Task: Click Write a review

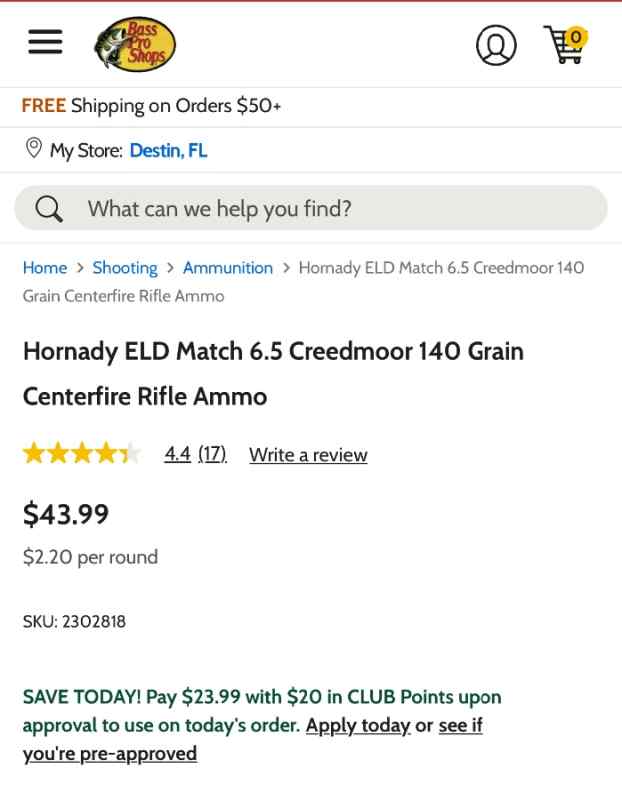Action: click(x=308, y=455)
